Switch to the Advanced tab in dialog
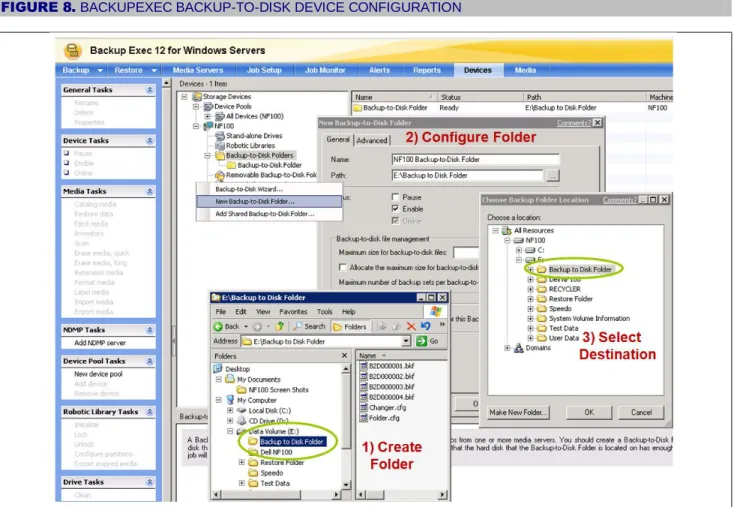This screenshot has height=507, width=734. coord(372,140)
